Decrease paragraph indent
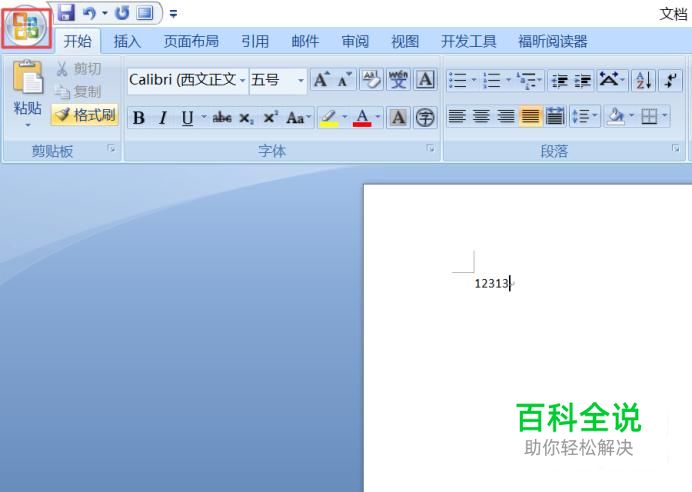 coord(560,81)
